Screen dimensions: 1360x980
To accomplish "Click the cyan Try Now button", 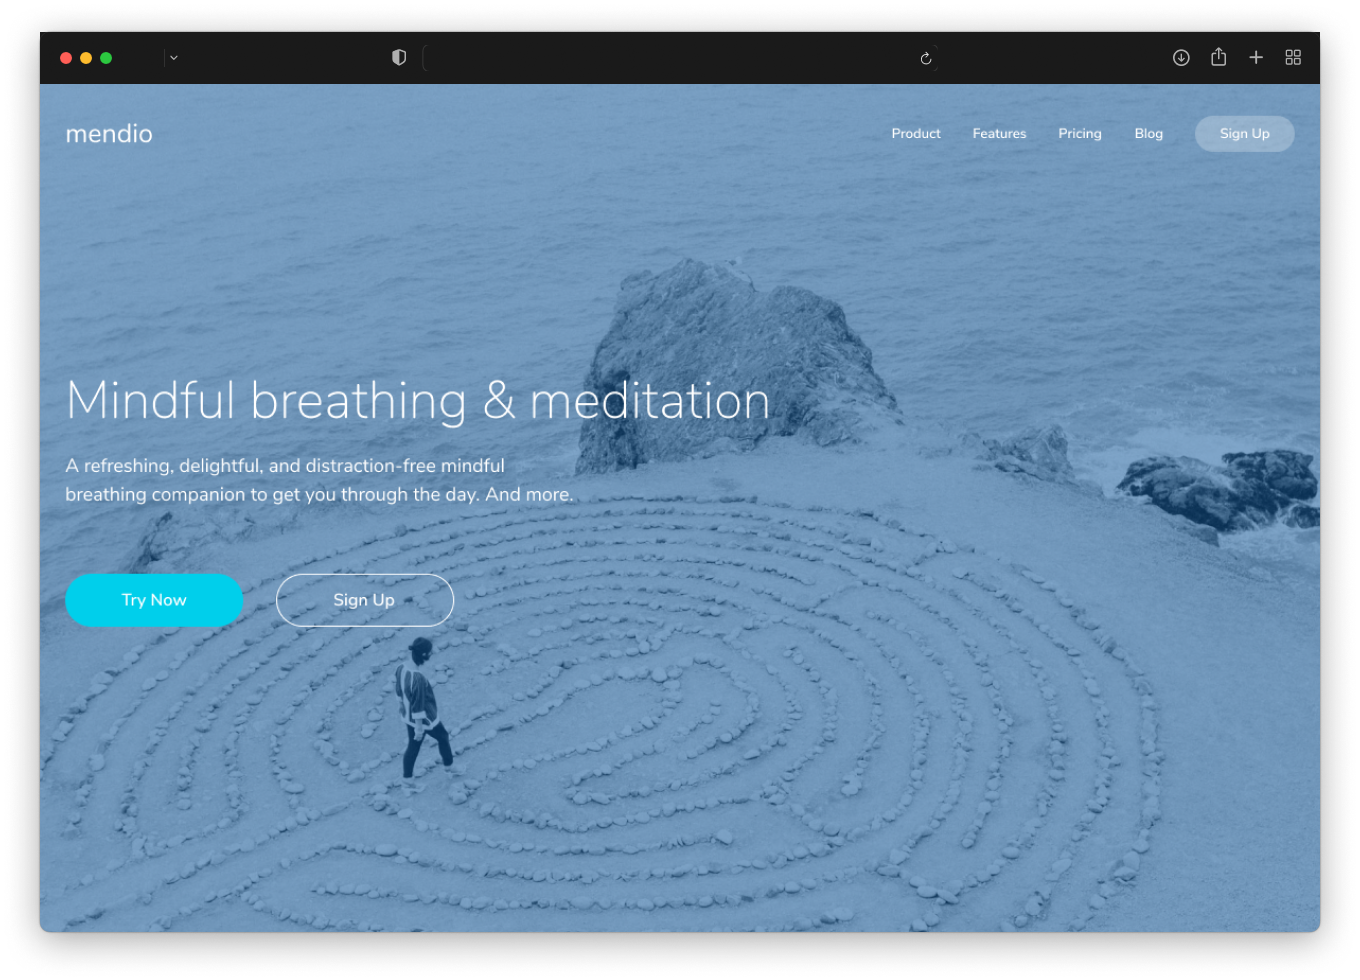I will pyautogui.click(x=154, y=600).
